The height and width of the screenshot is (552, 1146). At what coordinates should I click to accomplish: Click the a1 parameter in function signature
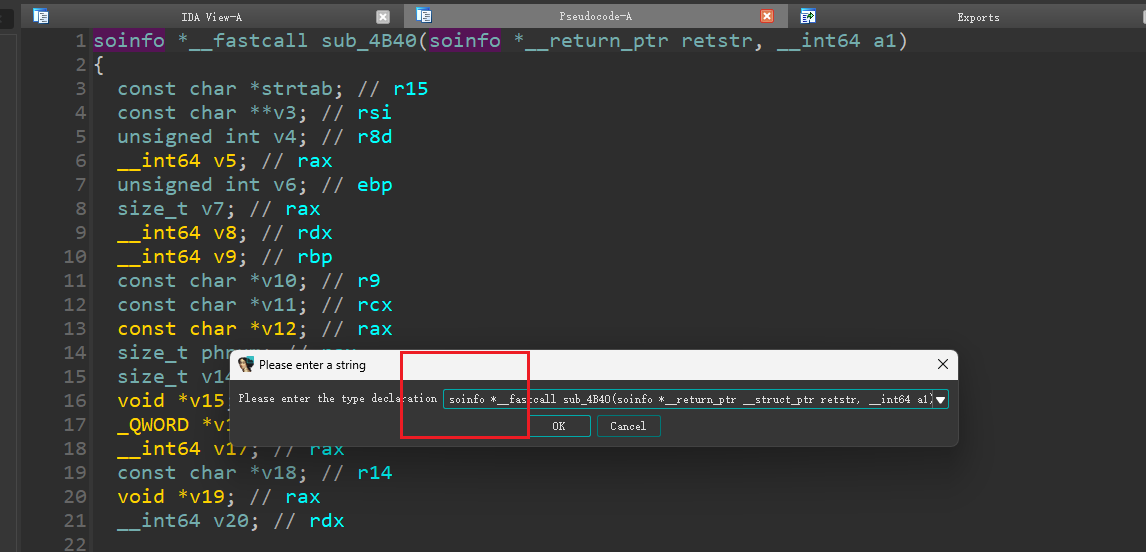(884, 41)
